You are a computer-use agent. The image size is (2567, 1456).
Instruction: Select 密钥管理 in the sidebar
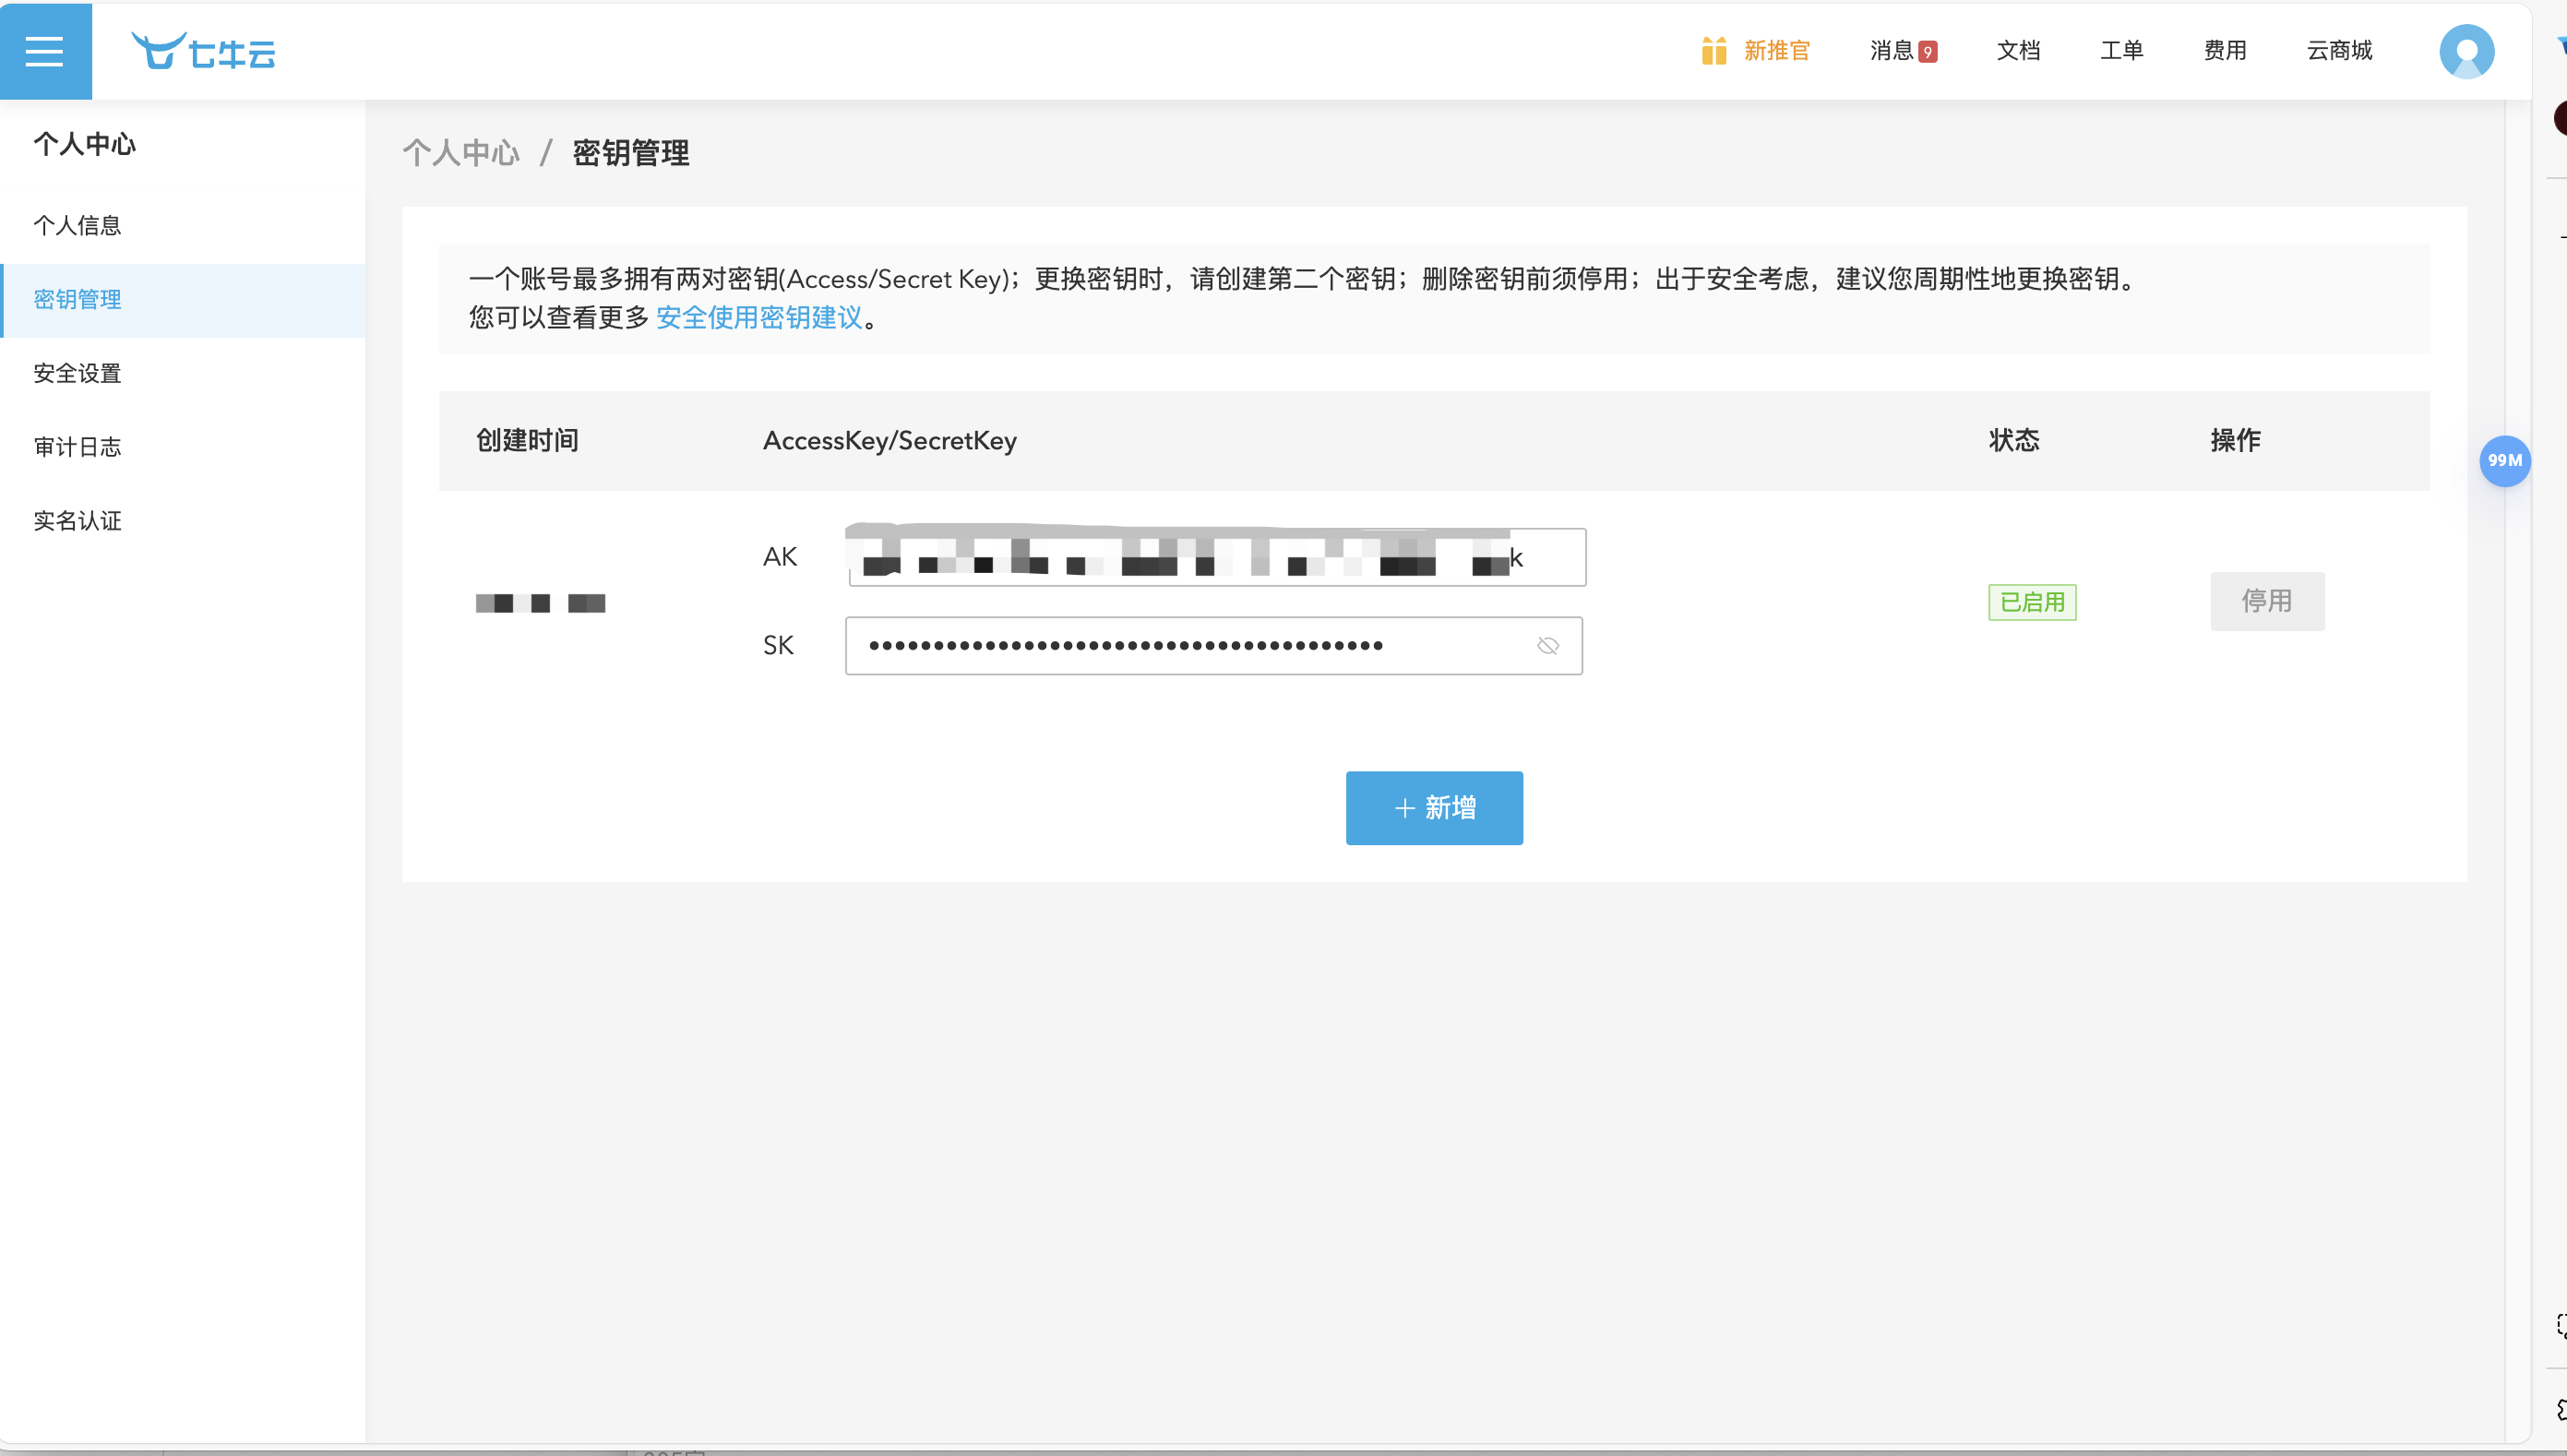pyautogui.click(x=78, y=300)
